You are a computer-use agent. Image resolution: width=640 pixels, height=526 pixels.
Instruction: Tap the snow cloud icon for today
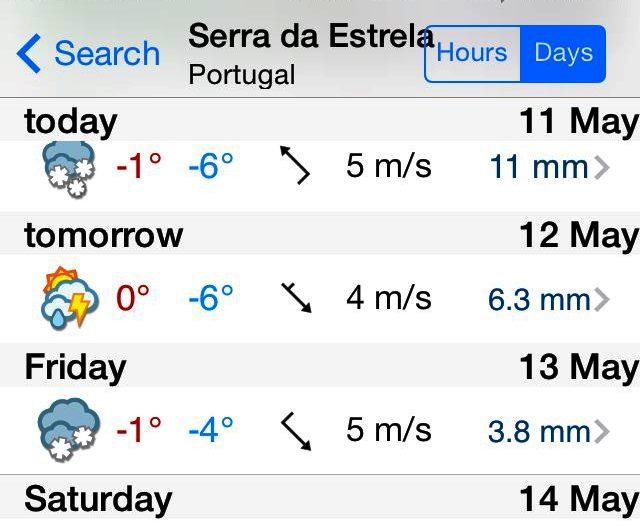click(69, 169)
